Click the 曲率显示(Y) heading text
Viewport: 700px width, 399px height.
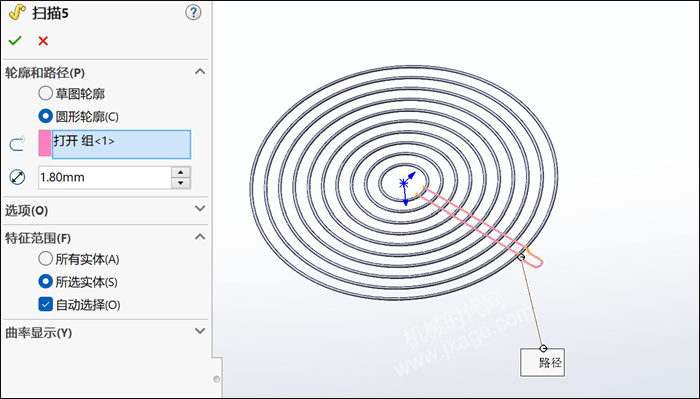38,332
